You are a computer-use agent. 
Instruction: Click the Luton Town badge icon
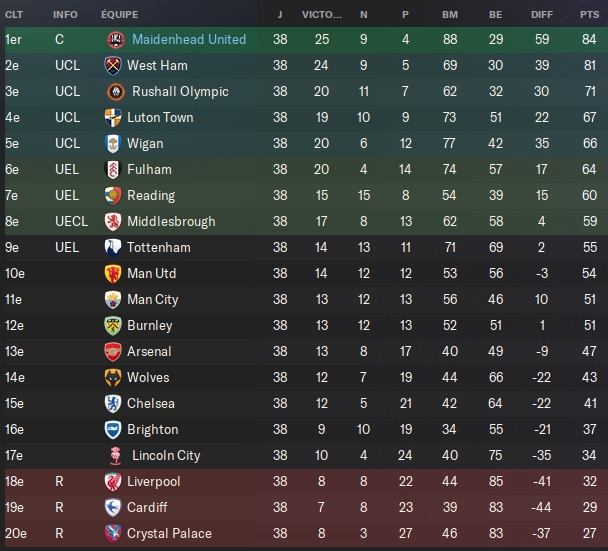tap(114, 117)
